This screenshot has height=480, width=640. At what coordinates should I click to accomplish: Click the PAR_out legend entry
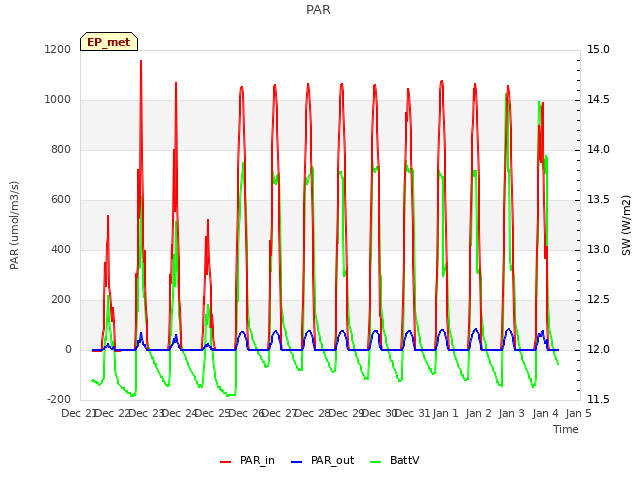pyautogui.click(x=322, y=460)
